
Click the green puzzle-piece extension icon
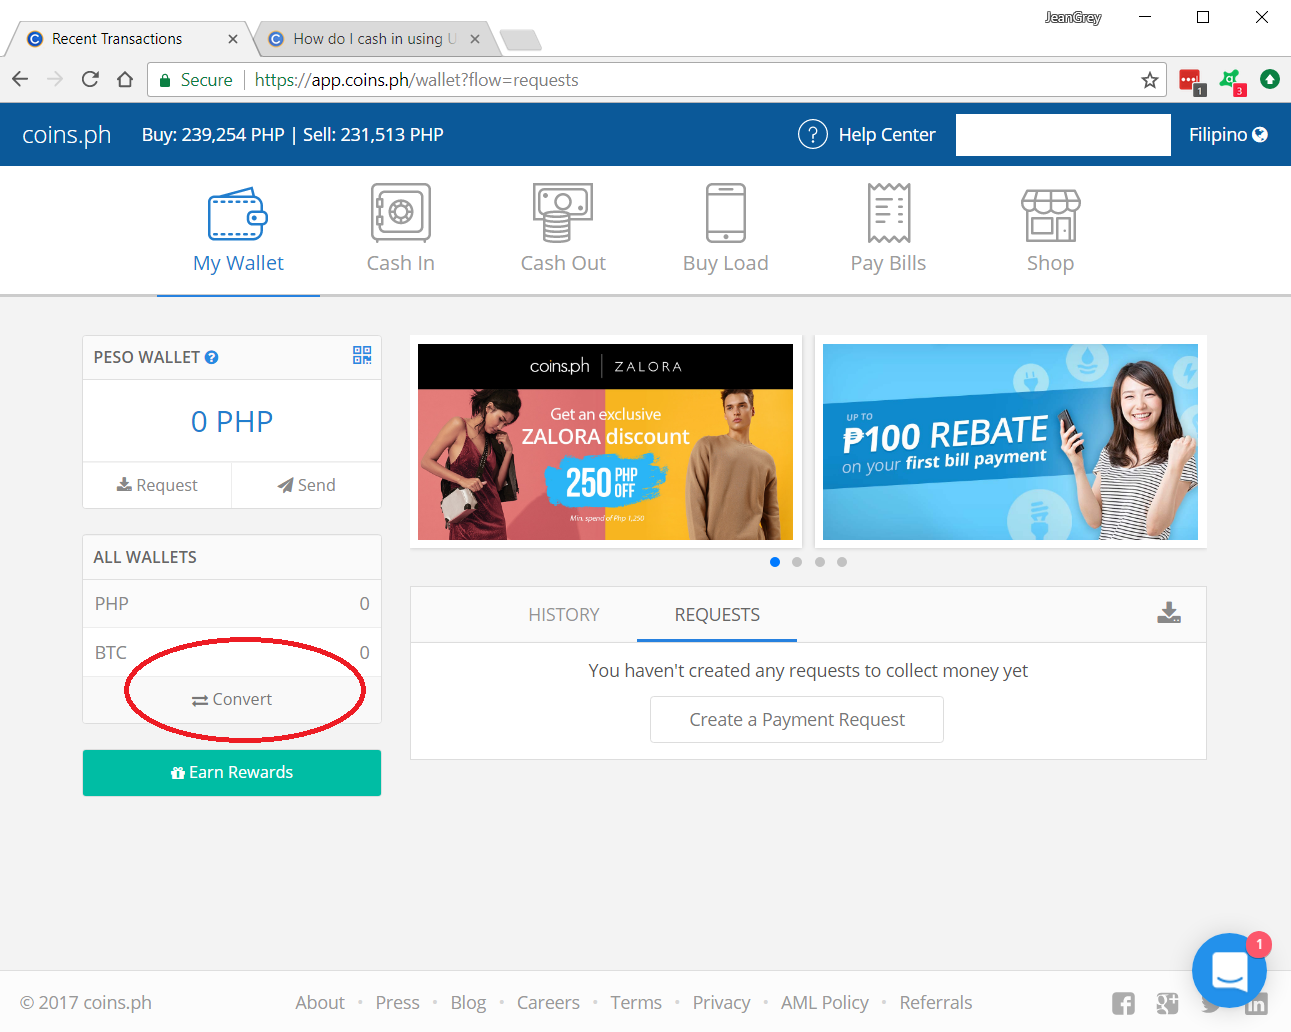tap(1231, 81)
